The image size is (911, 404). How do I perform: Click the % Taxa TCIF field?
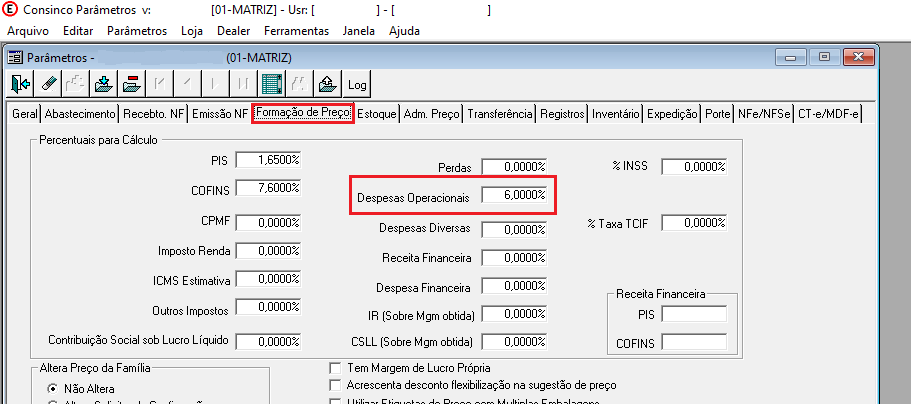(694, 223)
